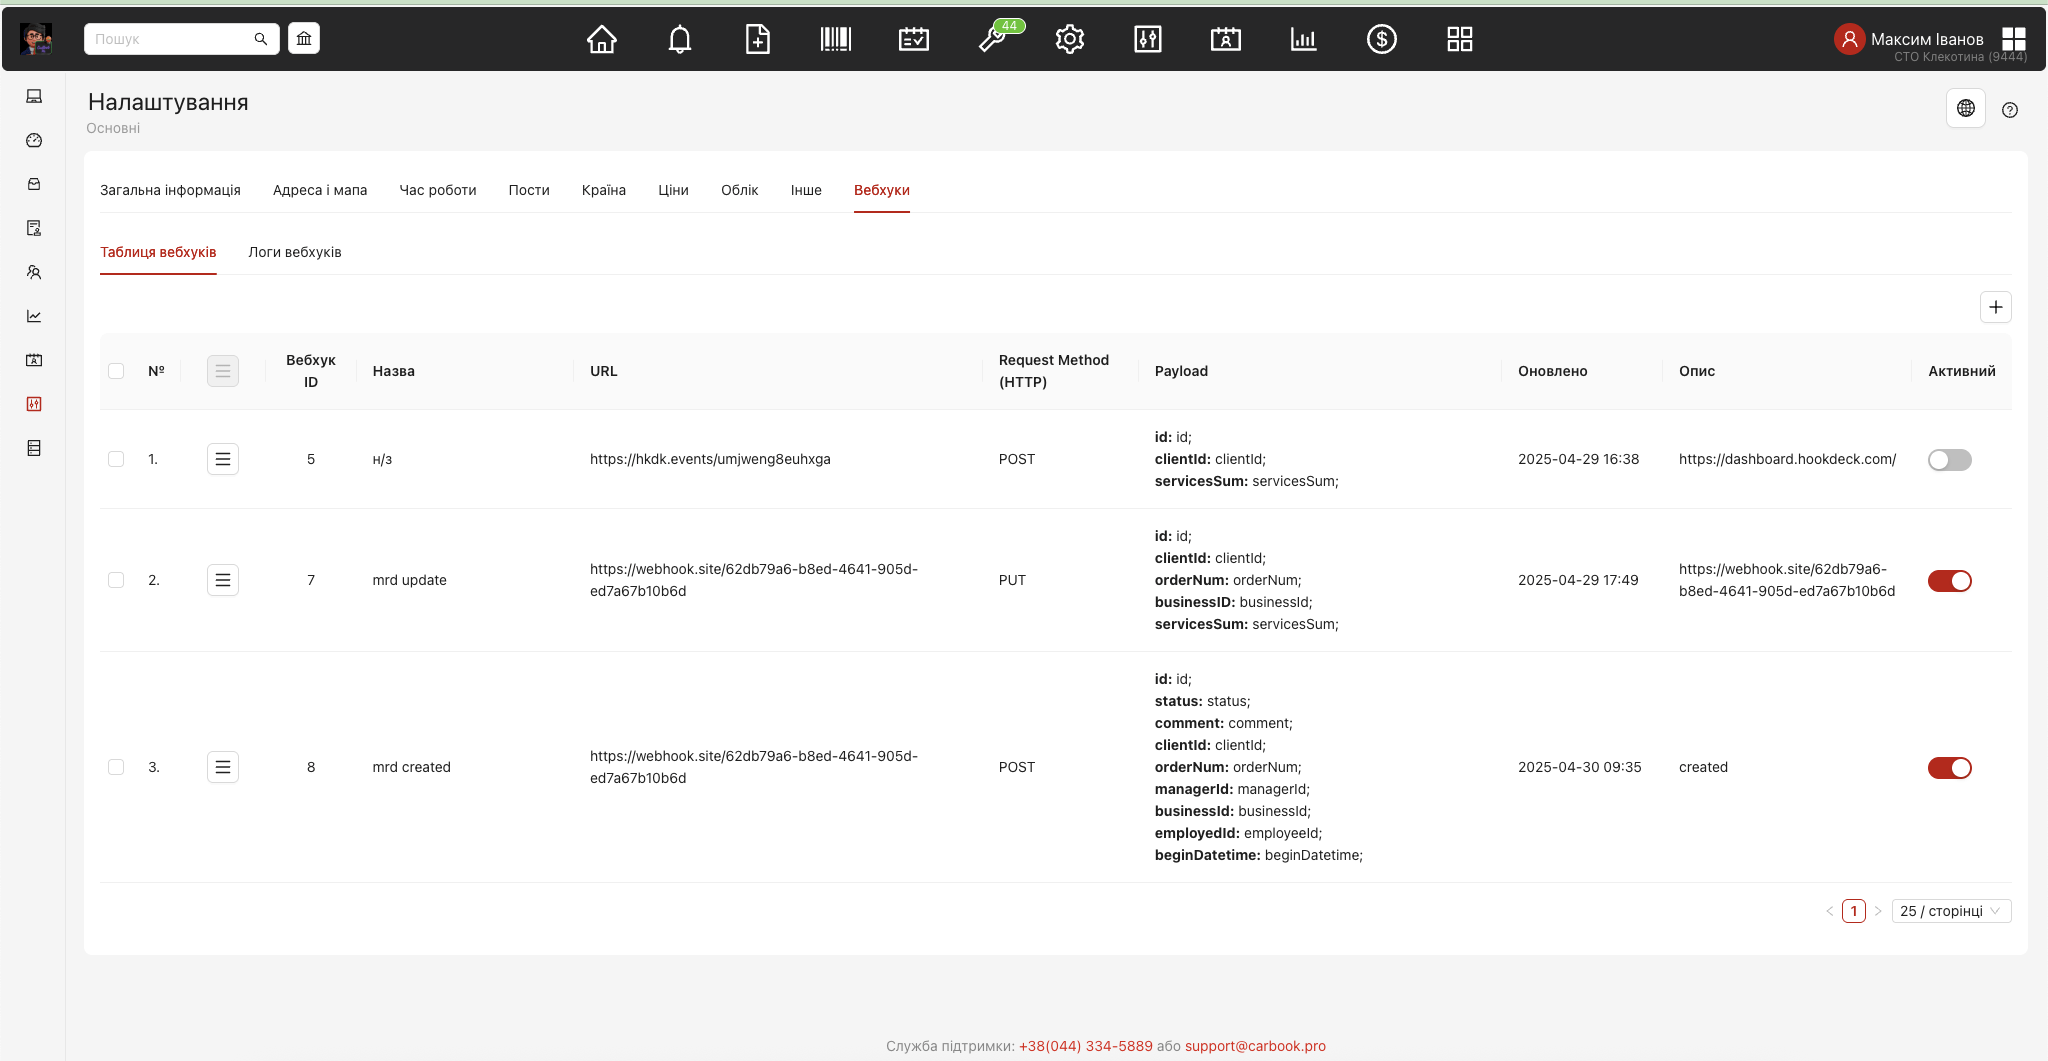Switch to Логи вебхуків tab
The width and height of the screenshot is (2048, 1061).
[295, 252]
